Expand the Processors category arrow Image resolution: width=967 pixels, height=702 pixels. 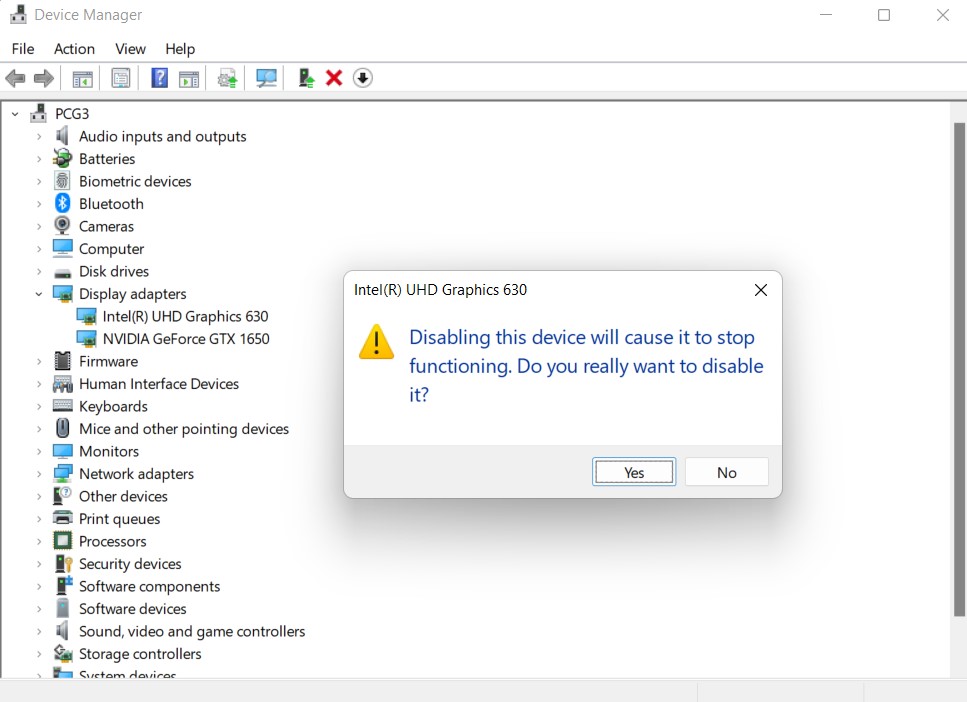tap(39, 542)
